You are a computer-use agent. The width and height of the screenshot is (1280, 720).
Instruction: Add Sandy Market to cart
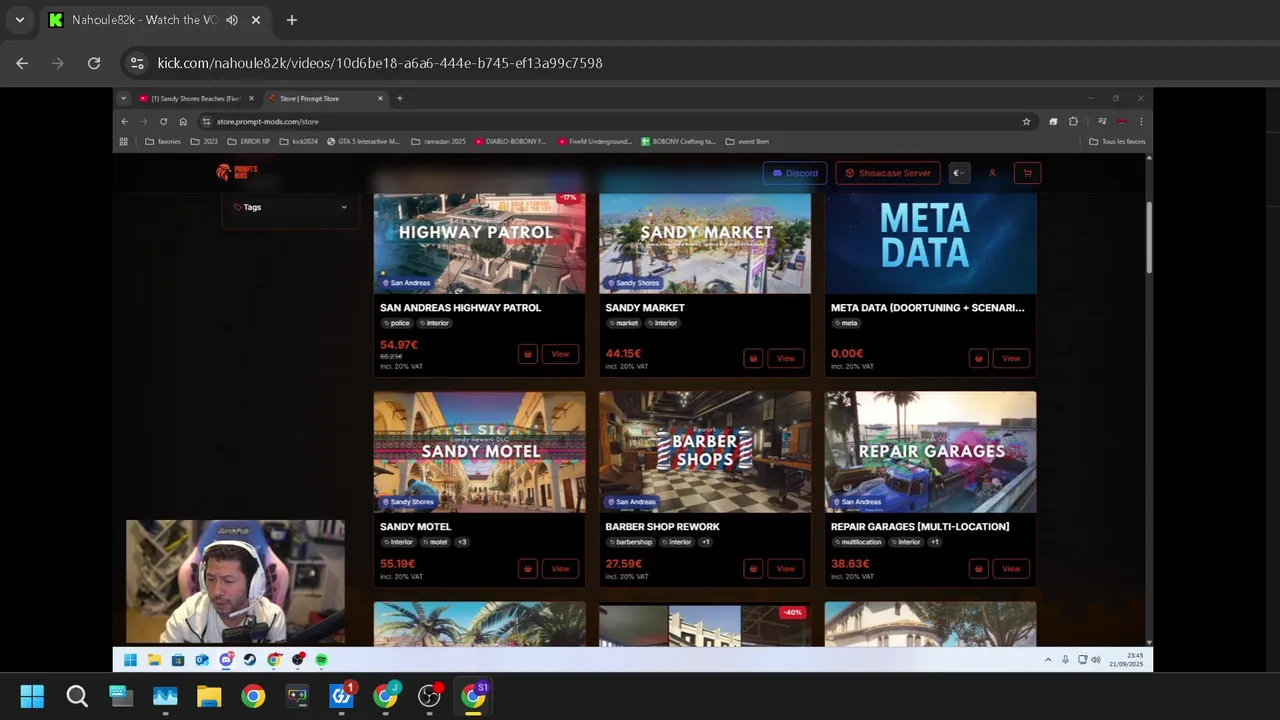[753, 358]
